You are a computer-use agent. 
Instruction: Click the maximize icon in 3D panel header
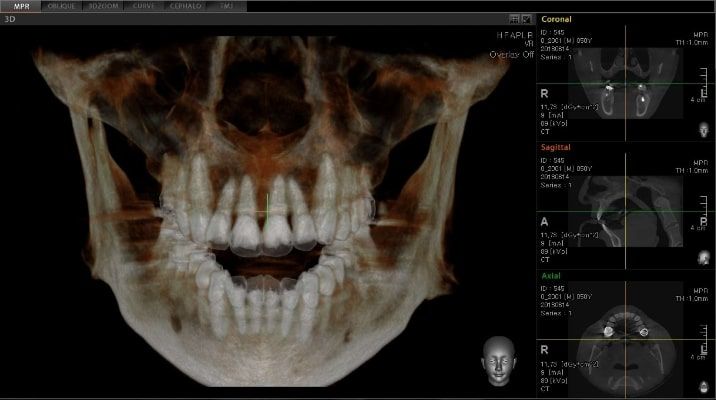pos(526,19)
